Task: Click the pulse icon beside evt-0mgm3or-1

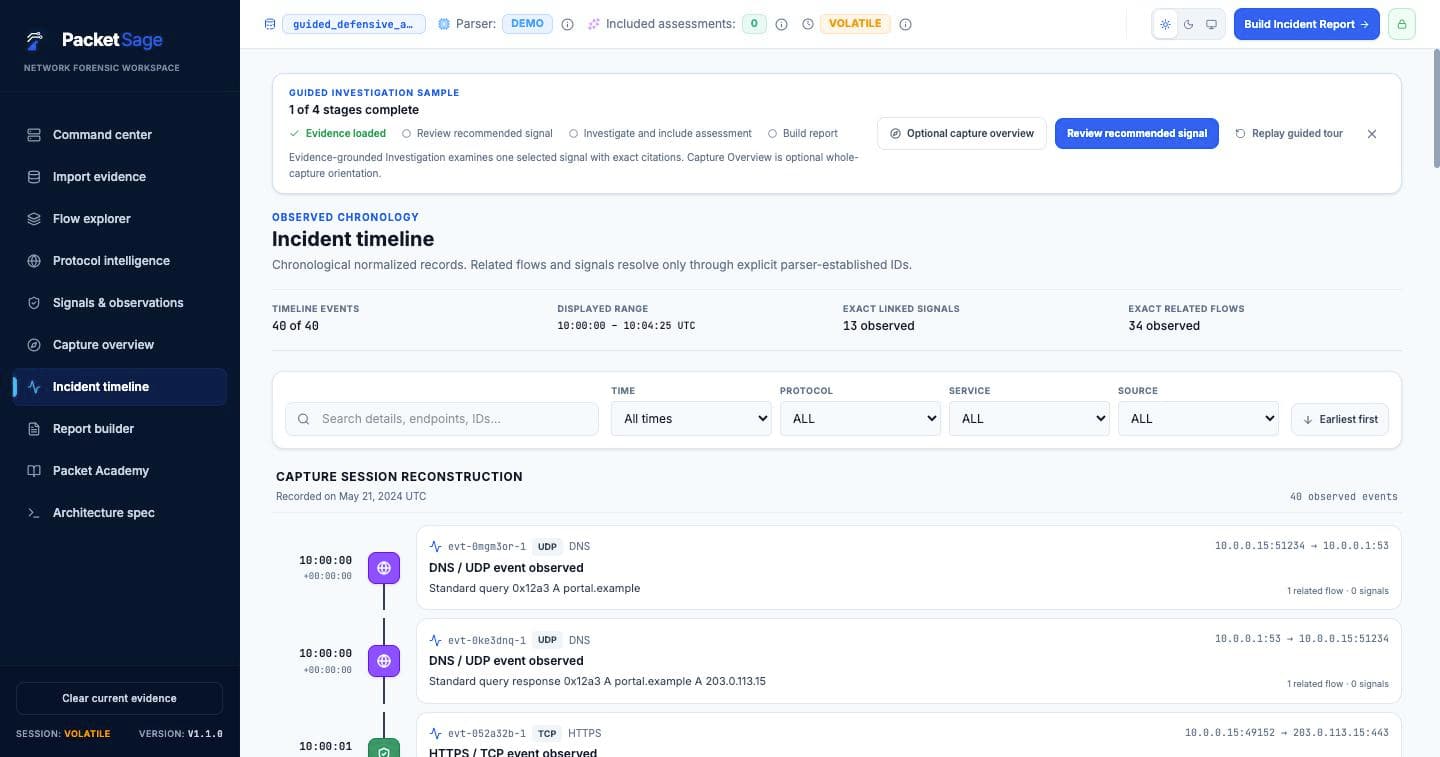Action: click(435, 547)
